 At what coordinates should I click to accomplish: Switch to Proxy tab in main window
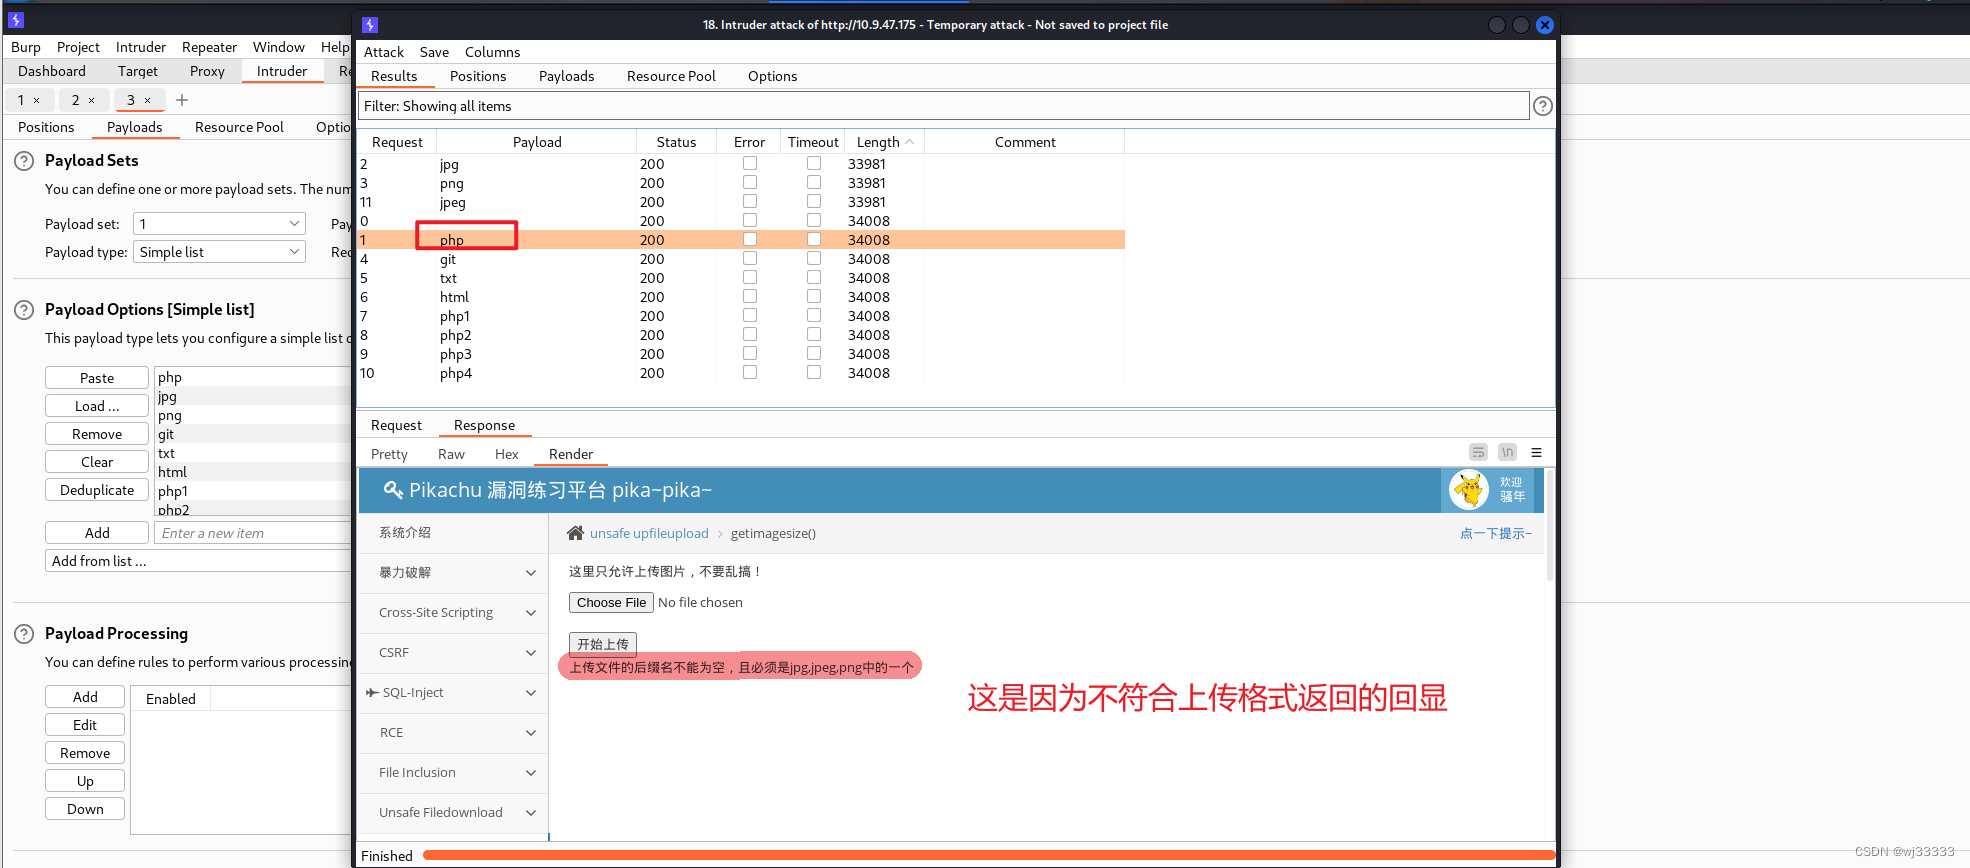tap(207, 71)
